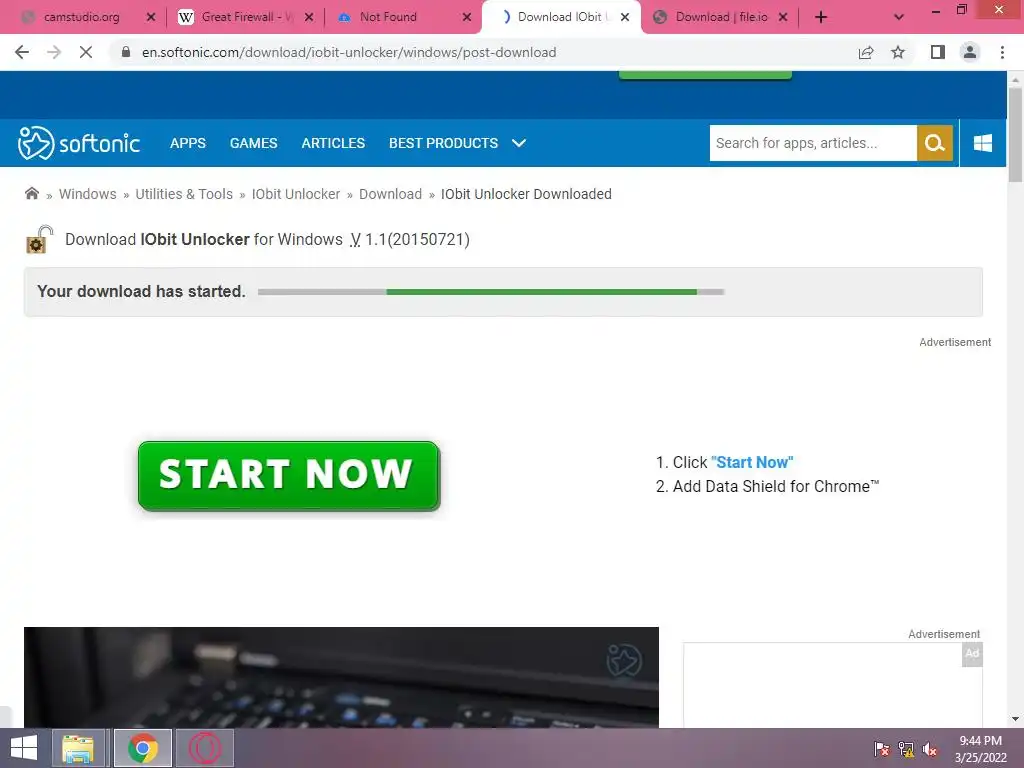Click the download progress bar
This screenshot has height=768, width=1024.
(x=490, y=292)
